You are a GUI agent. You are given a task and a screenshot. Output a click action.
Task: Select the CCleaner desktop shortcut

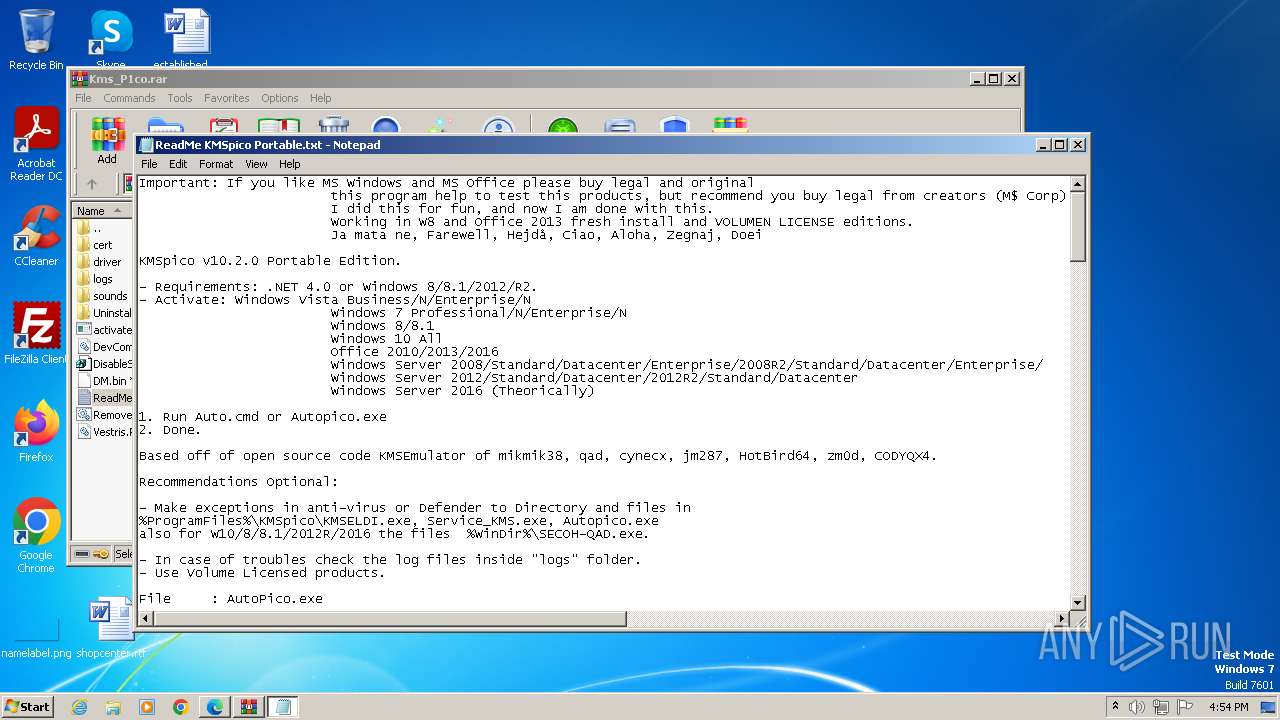pos(36,236)
